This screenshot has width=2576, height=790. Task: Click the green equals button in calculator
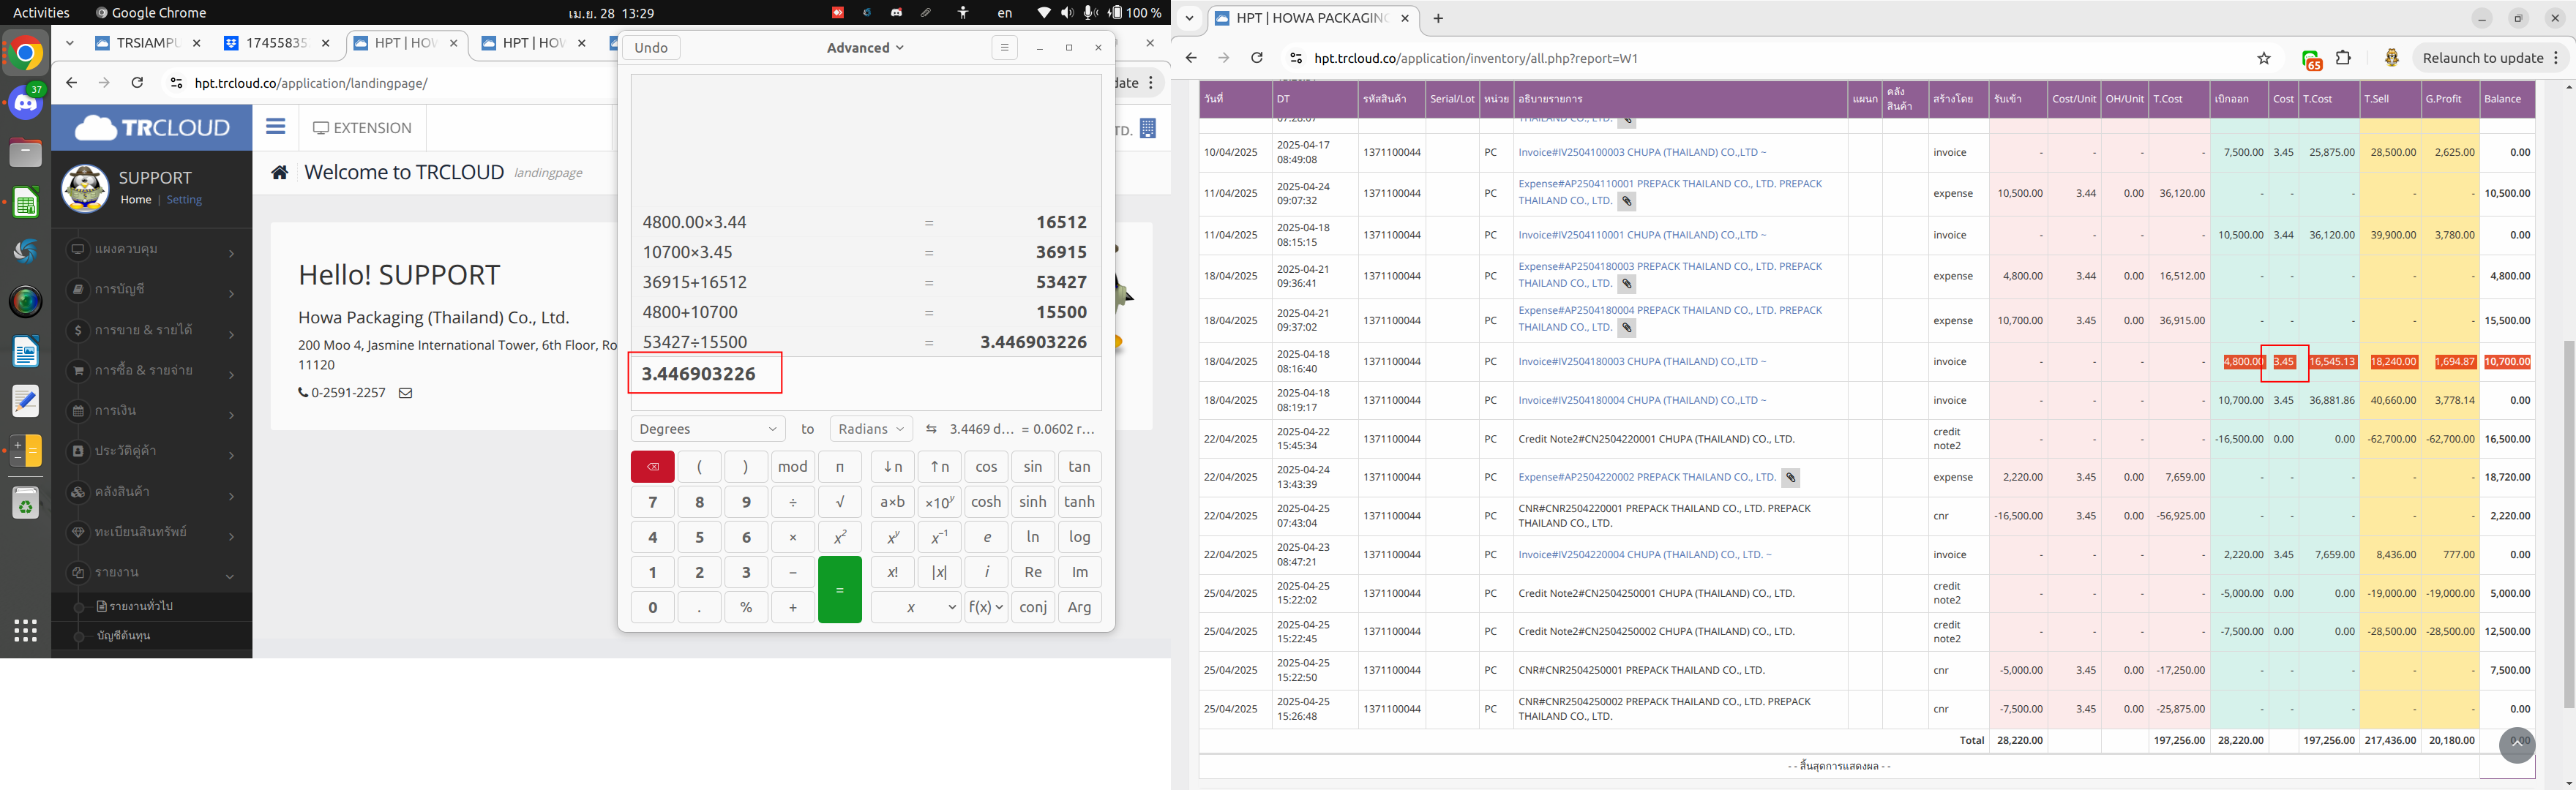click(840, 590)
